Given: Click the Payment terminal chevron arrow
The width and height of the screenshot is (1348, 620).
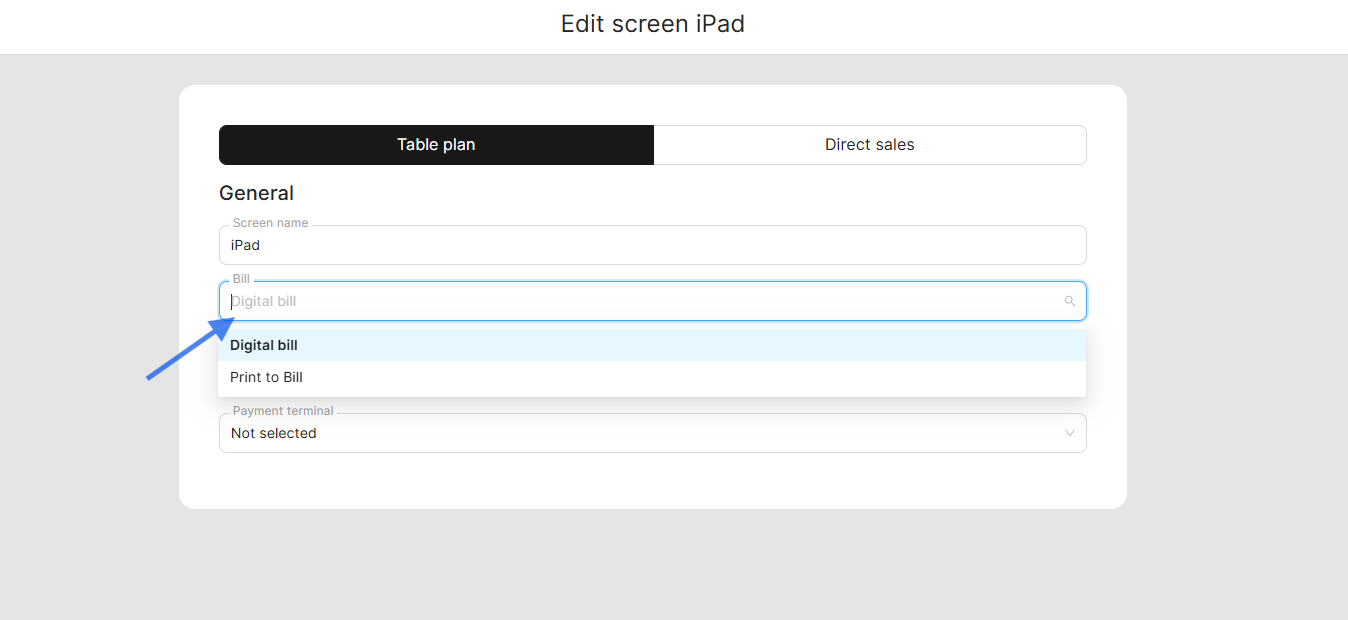Looking at the screenshot, I should click(1069, 433).
